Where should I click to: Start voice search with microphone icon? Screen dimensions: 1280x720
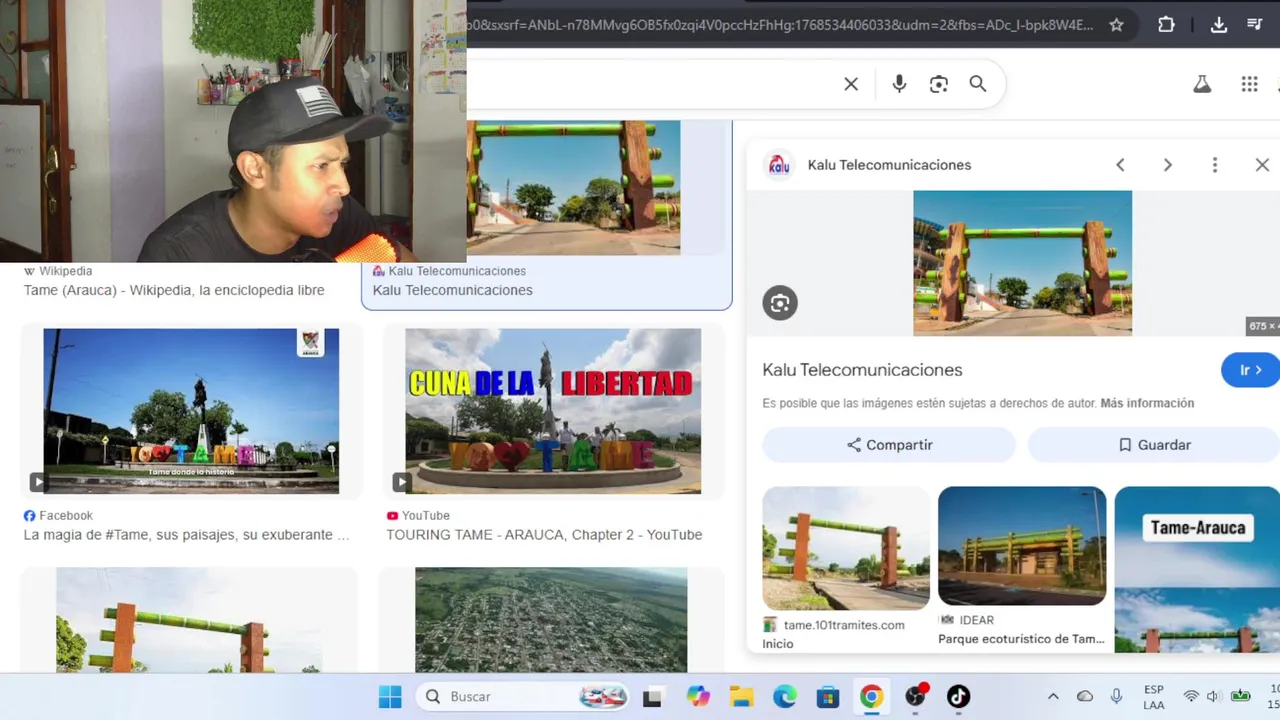pyautogui.click(x=899, y=85)
